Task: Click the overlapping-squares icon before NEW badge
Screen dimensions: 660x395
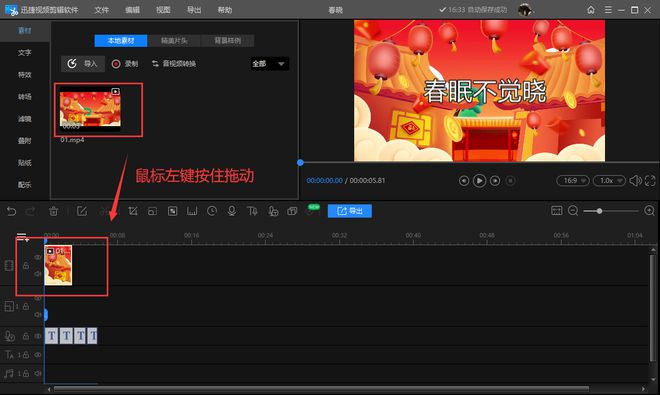Action: pos(292,211)
